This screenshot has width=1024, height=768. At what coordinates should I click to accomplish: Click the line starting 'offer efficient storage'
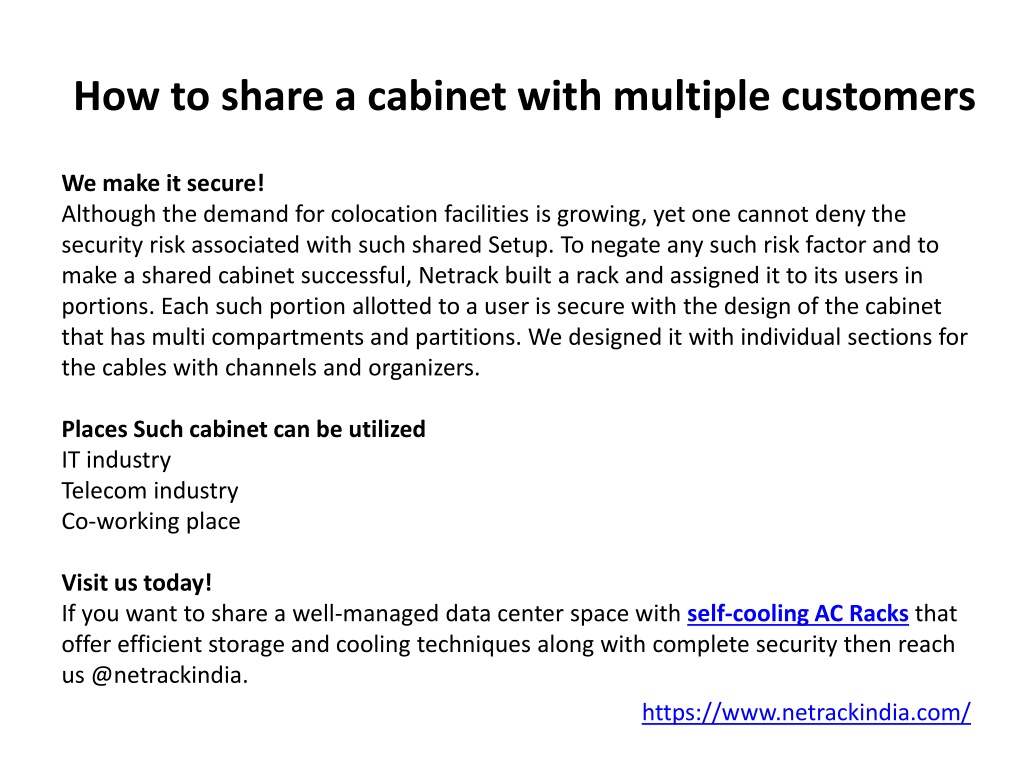508,645
